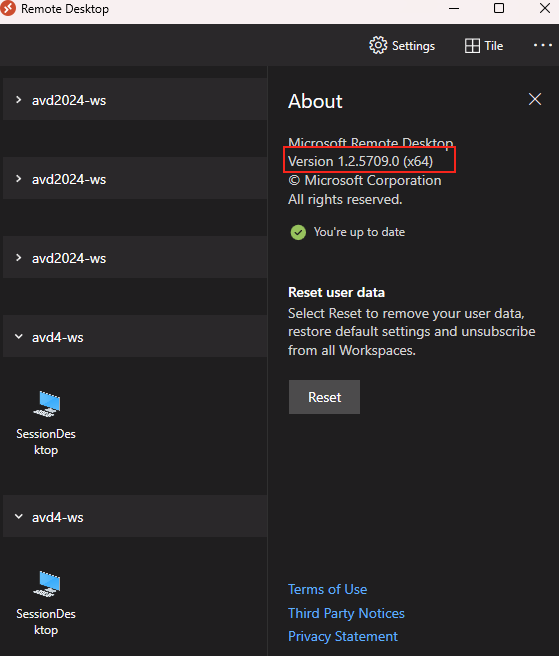Click the Reset button
Image resolution: width=559 pixels, height=656 pixels.
pyautogui.click(x=324, y=397)
